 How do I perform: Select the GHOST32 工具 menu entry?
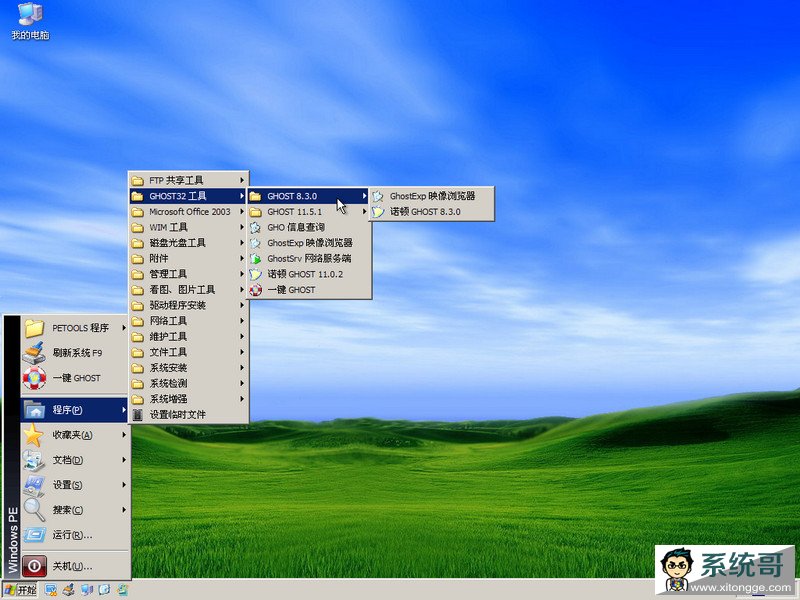coord(188,196)
